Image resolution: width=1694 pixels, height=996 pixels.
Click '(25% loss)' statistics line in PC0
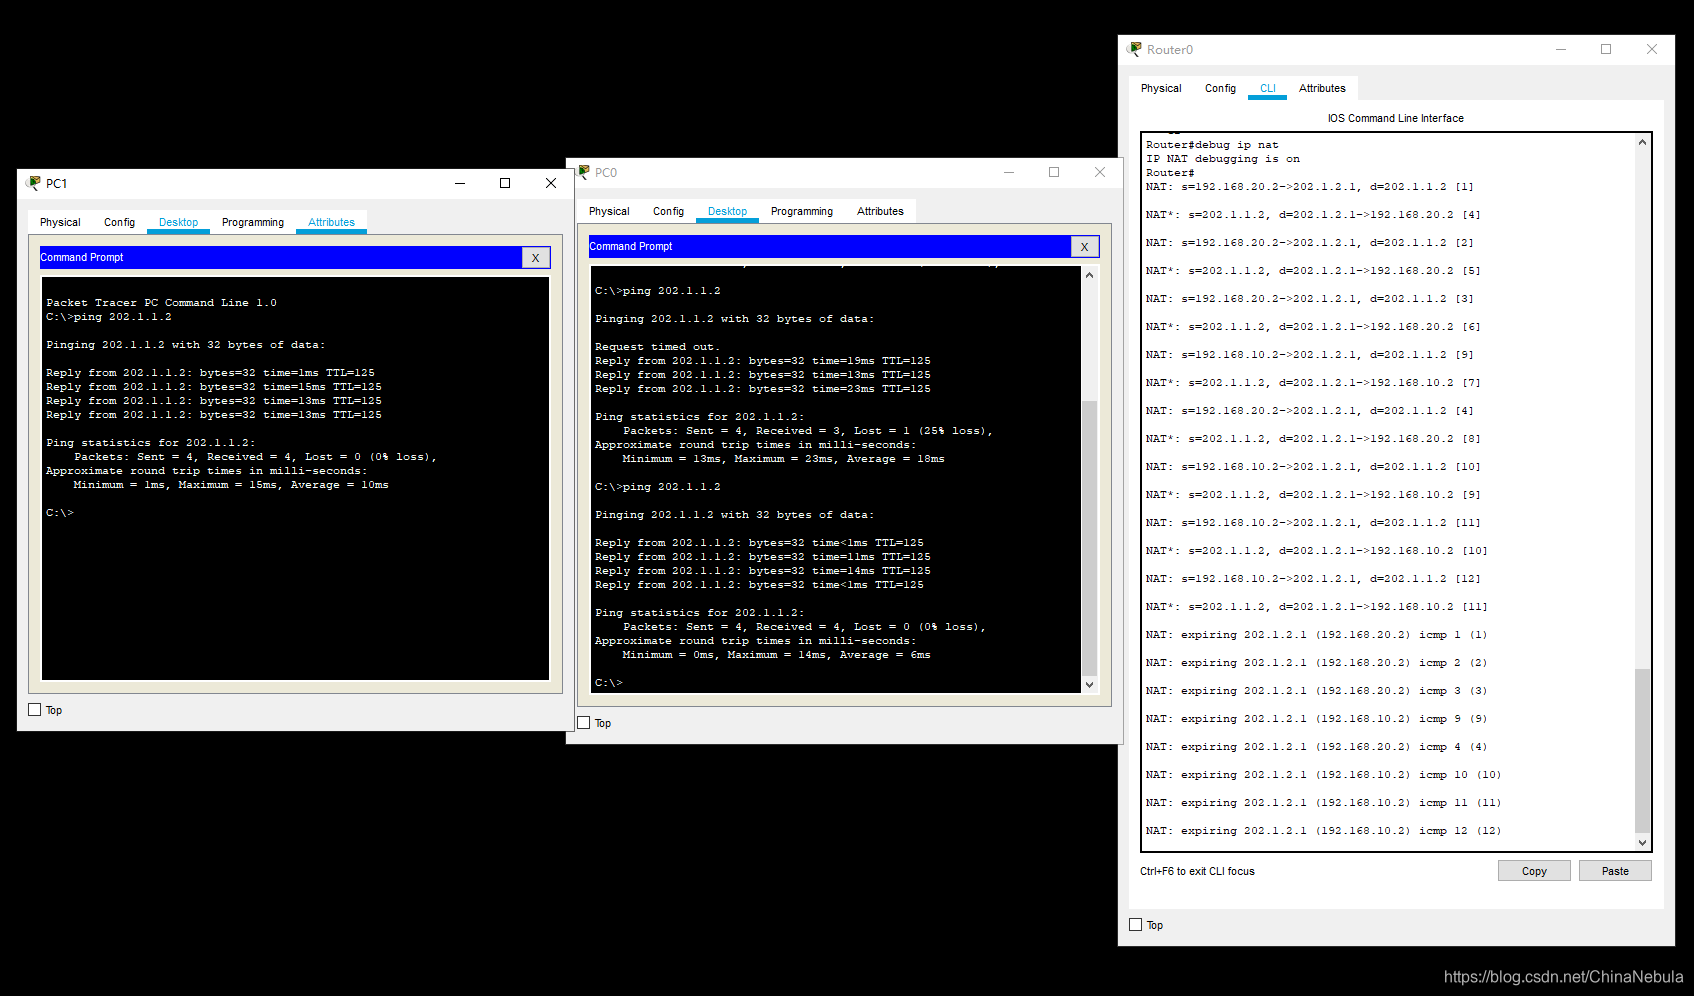pos(808,430)
